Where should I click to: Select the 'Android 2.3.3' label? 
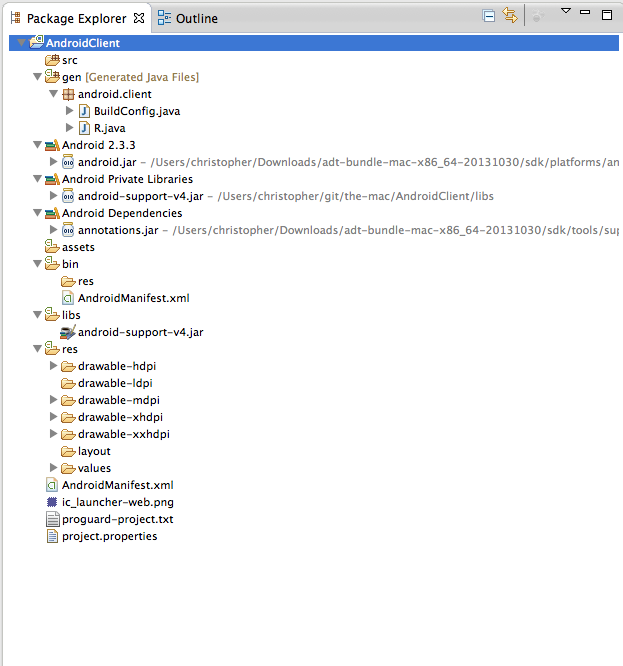click(x=99, y=145)
